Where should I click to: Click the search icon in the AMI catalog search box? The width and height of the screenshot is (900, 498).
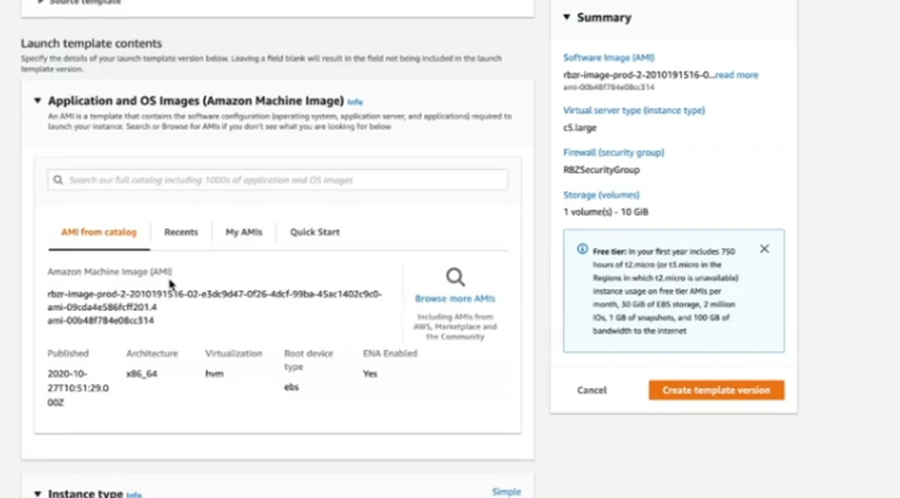pos(58,180)
